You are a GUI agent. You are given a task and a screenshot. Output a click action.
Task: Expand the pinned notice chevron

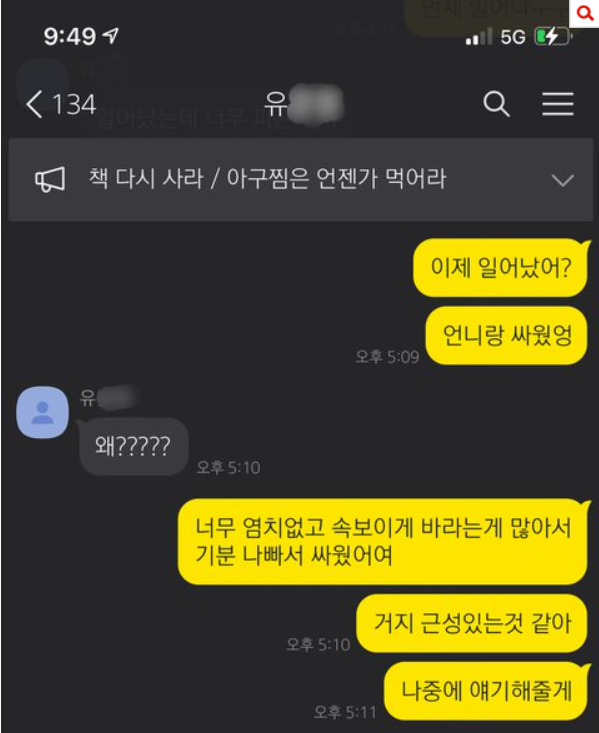pos(563,180)
